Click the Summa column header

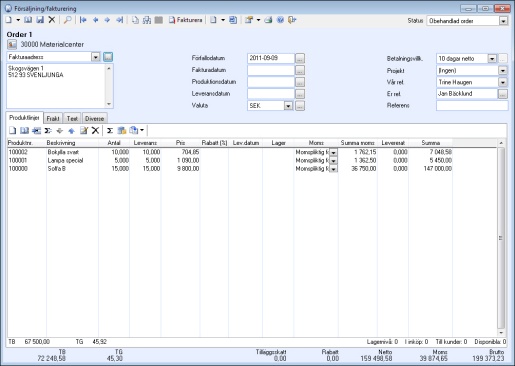point(430,143)
